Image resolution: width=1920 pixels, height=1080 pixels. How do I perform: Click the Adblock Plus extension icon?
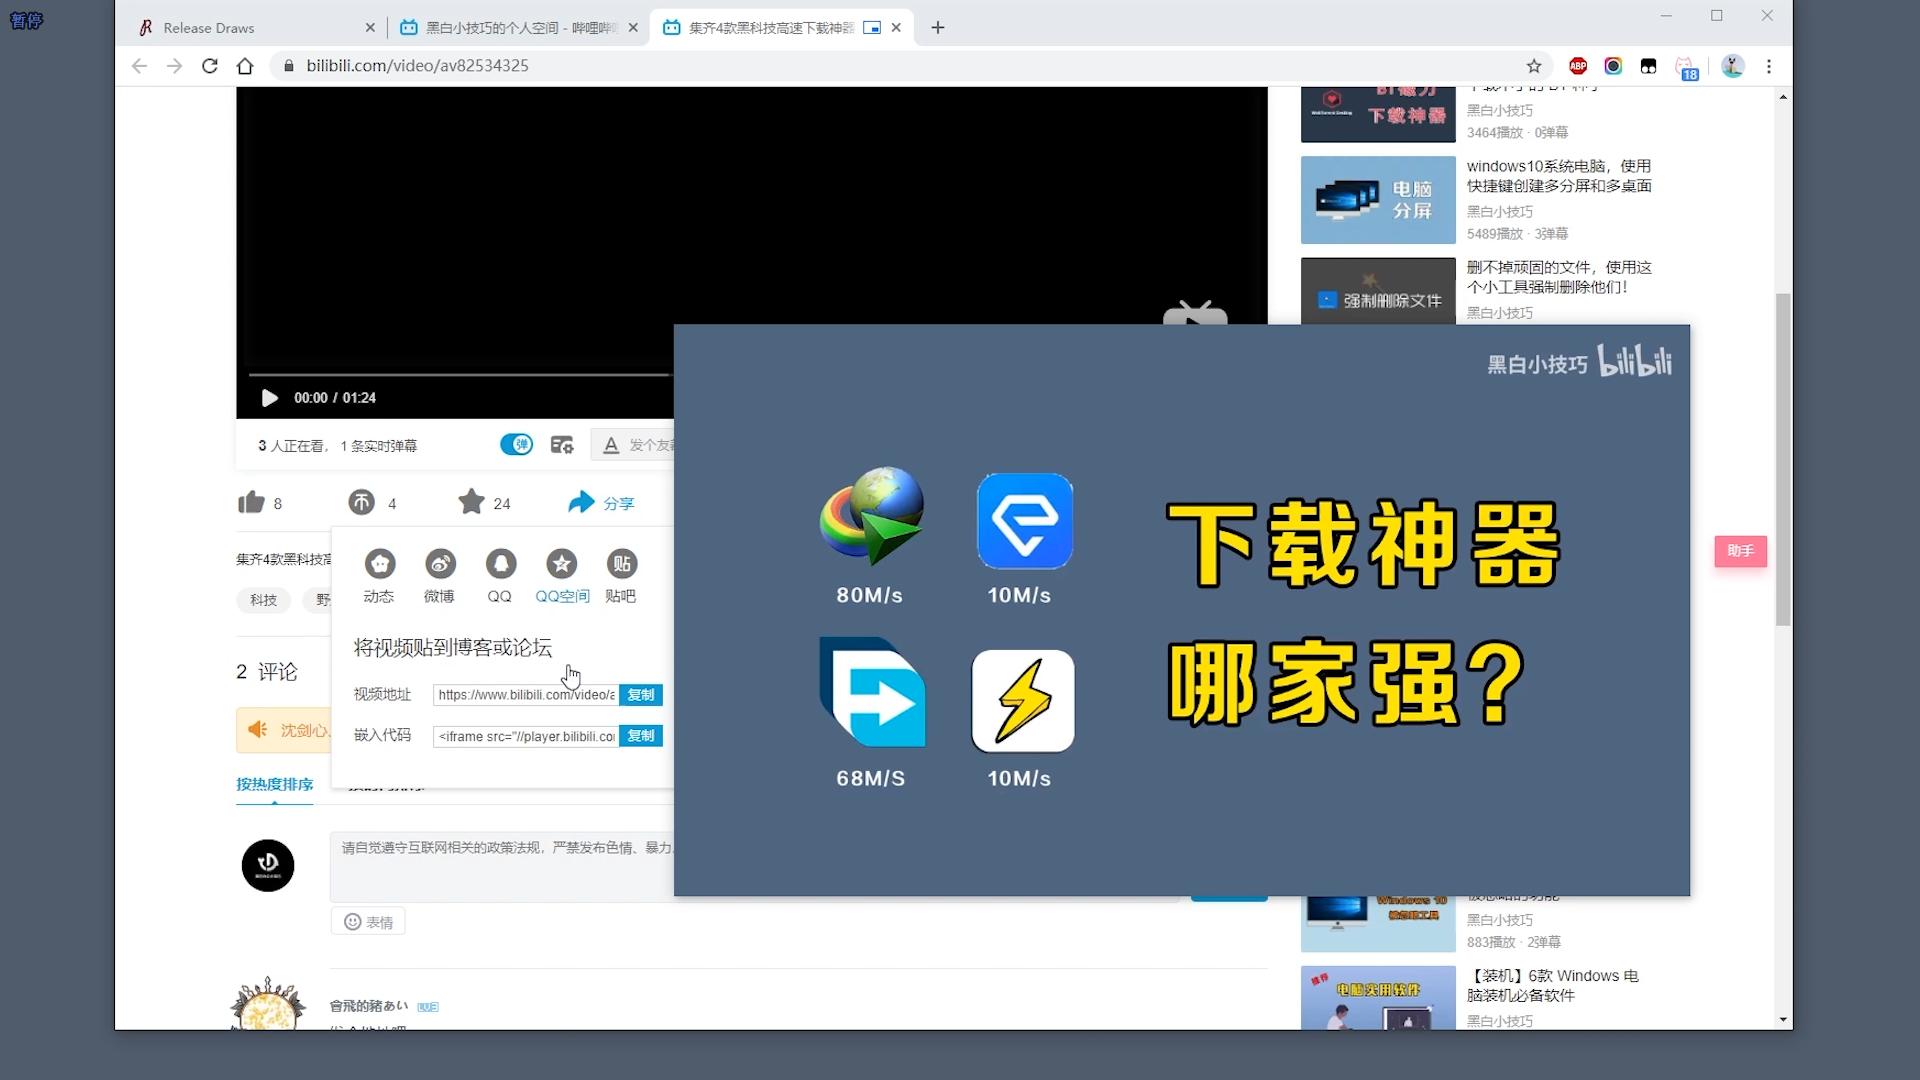tap(1579, 66)
